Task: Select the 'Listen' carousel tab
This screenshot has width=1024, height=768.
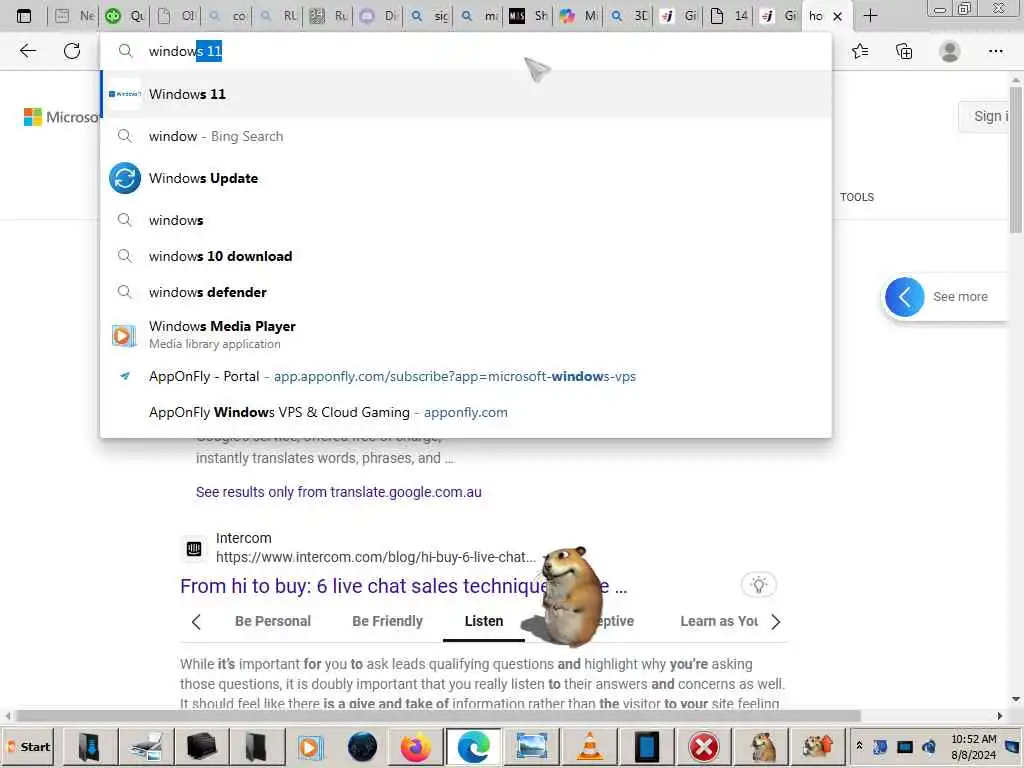Action: [x=484, y=621]
